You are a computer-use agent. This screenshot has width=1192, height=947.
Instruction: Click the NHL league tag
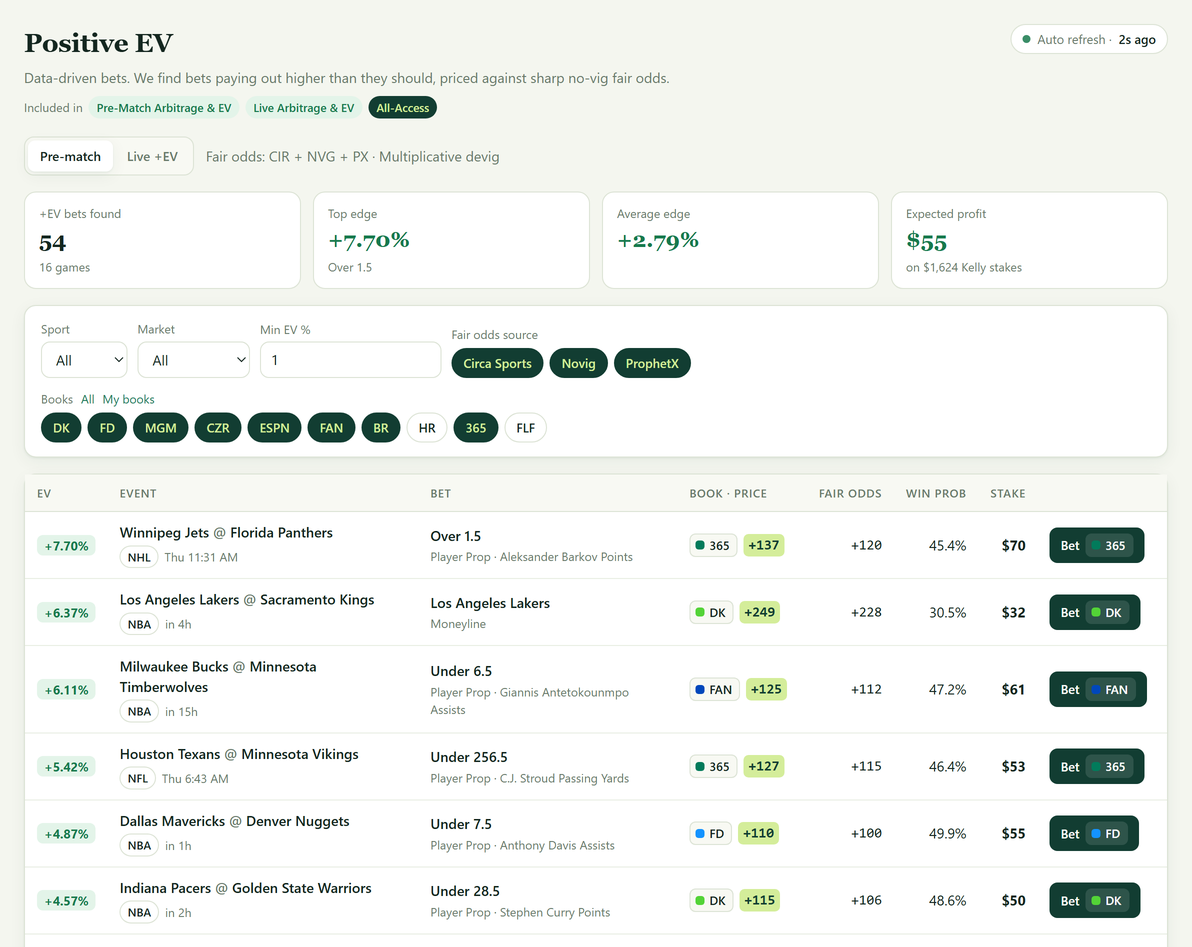(139, 557)
